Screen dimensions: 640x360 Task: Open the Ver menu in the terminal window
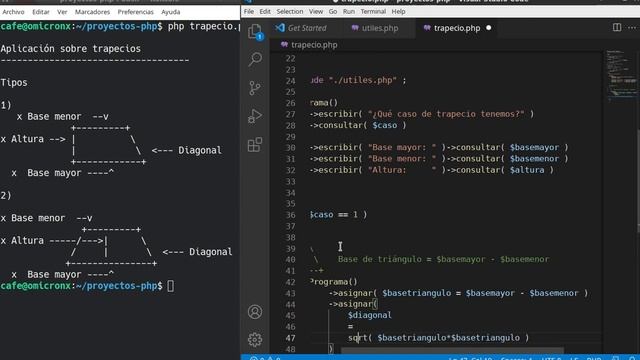[62, 12]
